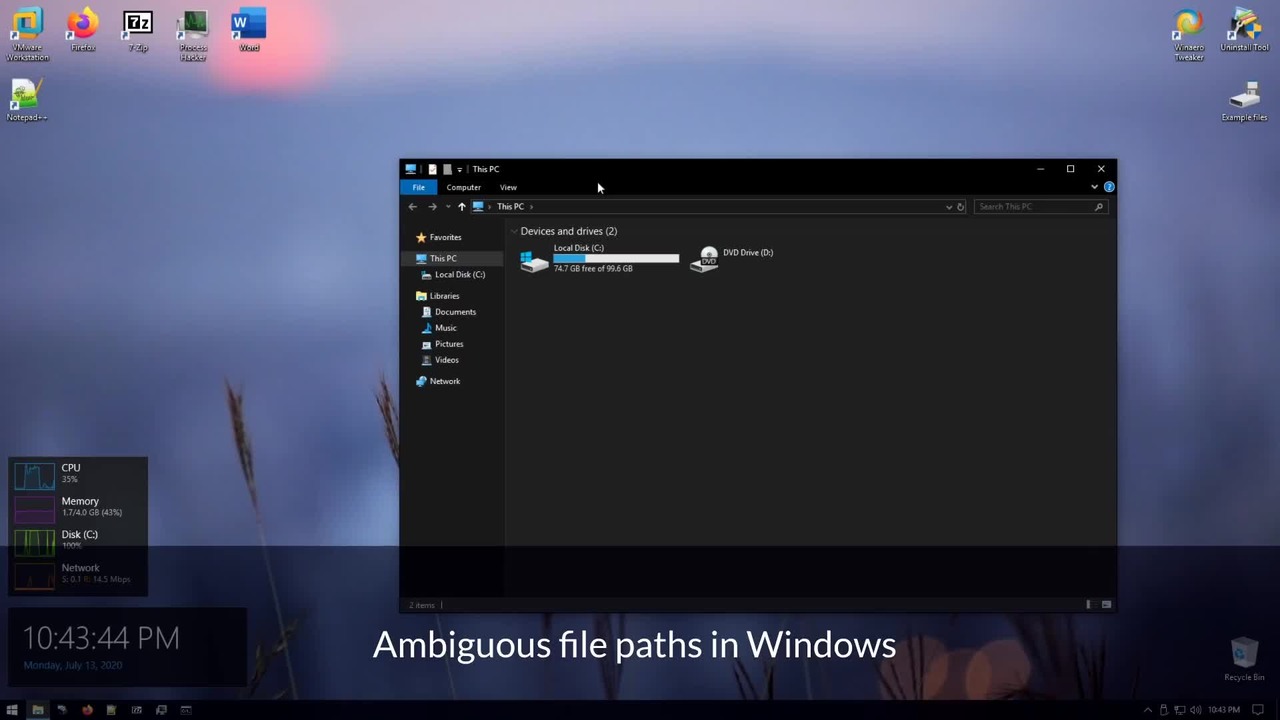Switch to large icons view in status bar
Image resolution: width=1280 pixels, height=720 pixels.
1106,605
